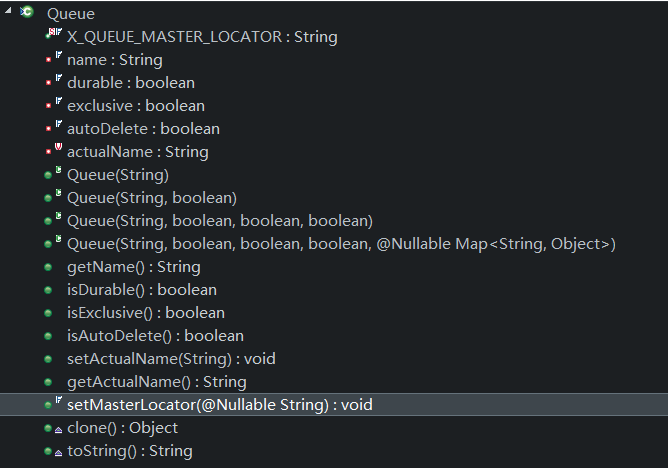Image resolution: width=668 pixels, height=468 pixels.
Task: Select constructor with @Nullable Map argument
Action: click(x=340, y=244)
